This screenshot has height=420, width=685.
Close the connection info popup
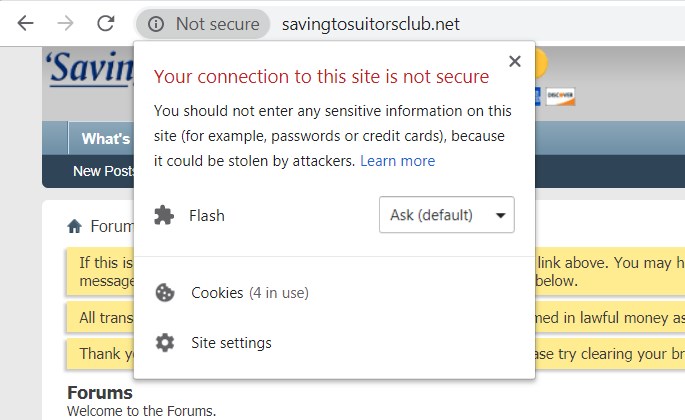(x=515, y=62)
